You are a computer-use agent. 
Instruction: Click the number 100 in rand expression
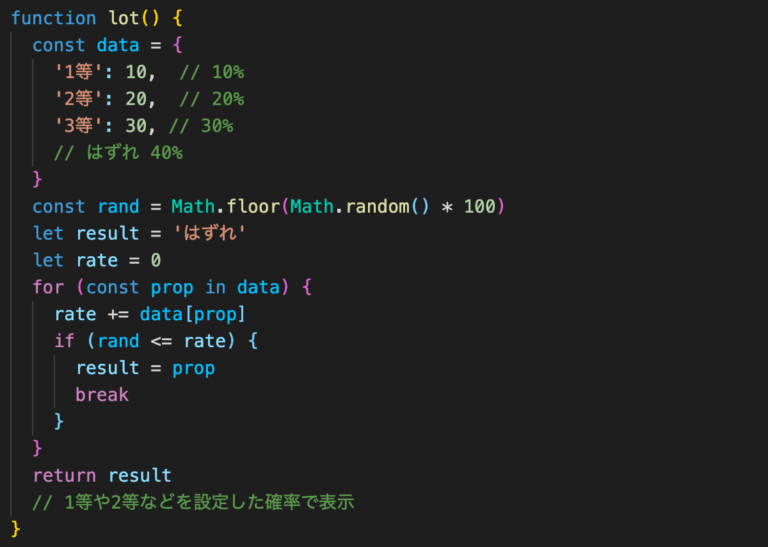(x=480, y=207)
